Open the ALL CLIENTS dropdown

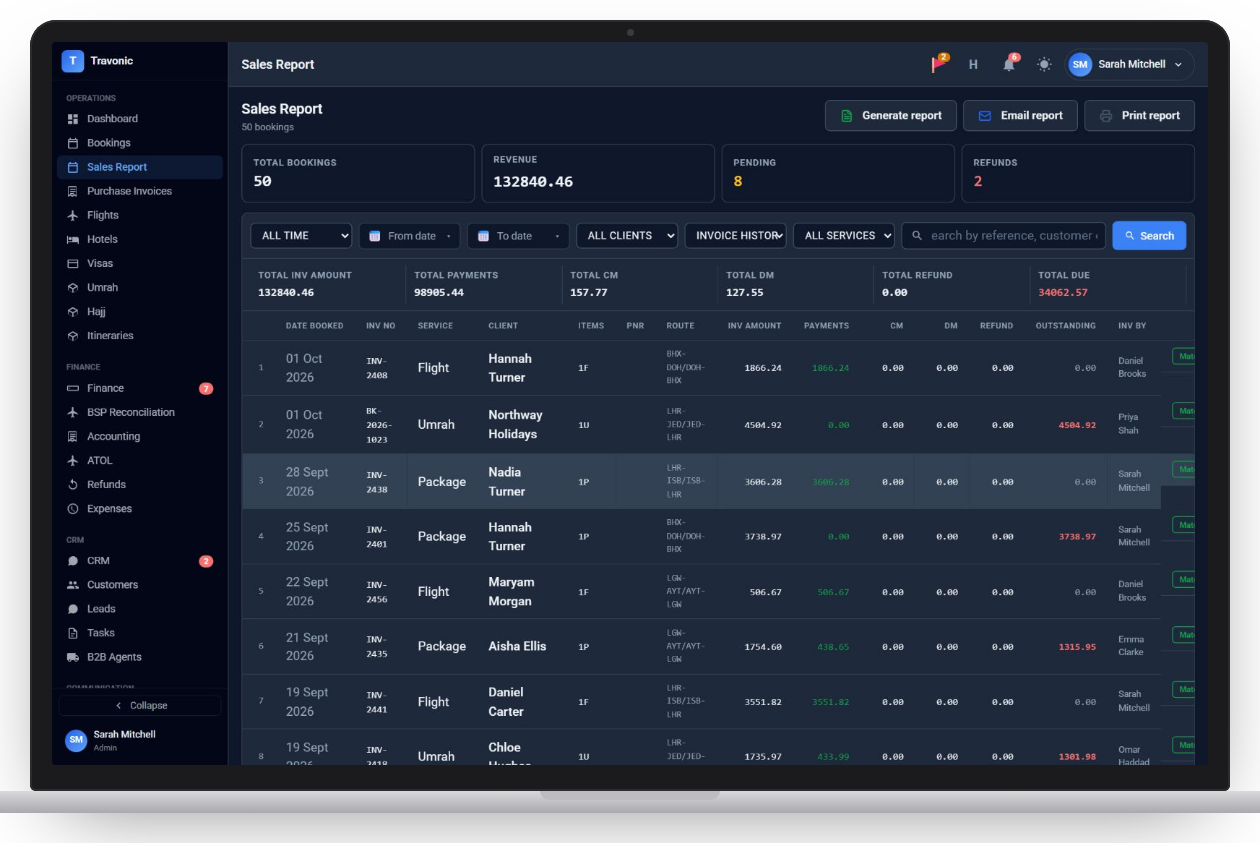tap(627, 235)
